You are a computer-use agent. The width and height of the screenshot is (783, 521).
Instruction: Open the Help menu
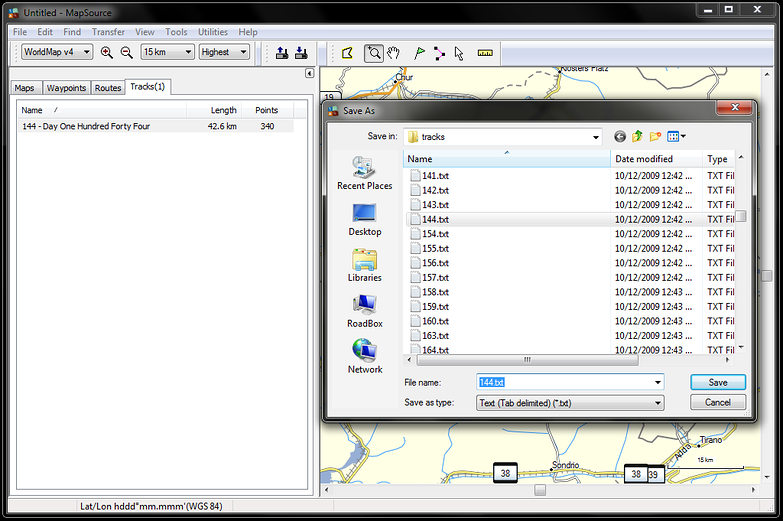click(x=248, y=32)
